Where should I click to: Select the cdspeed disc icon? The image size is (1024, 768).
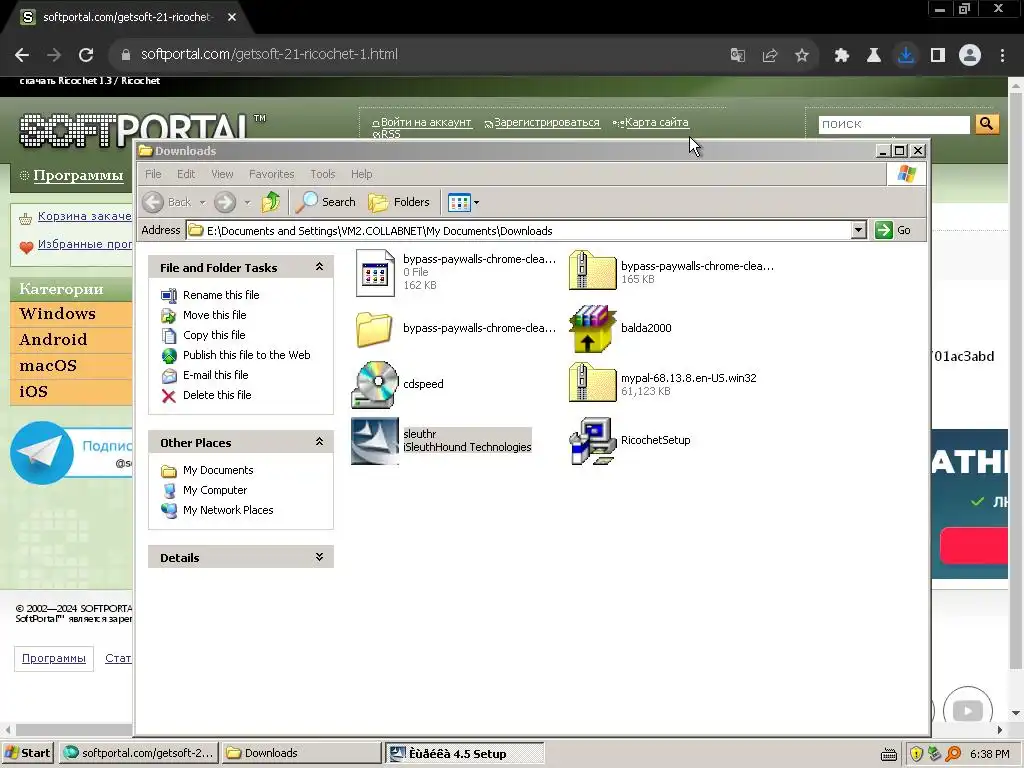(375, 384)
